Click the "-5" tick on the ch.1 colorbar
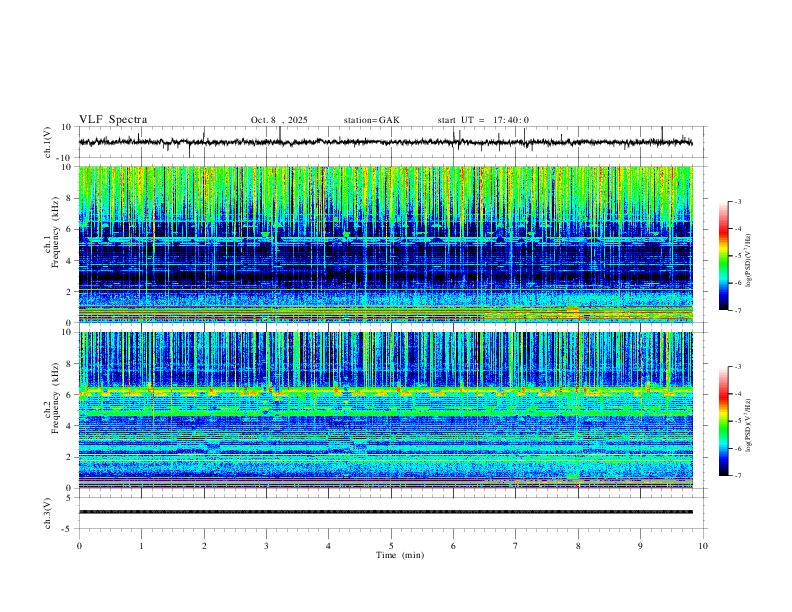The width and height of the screenshot is (792, 612). coord(738,256)
